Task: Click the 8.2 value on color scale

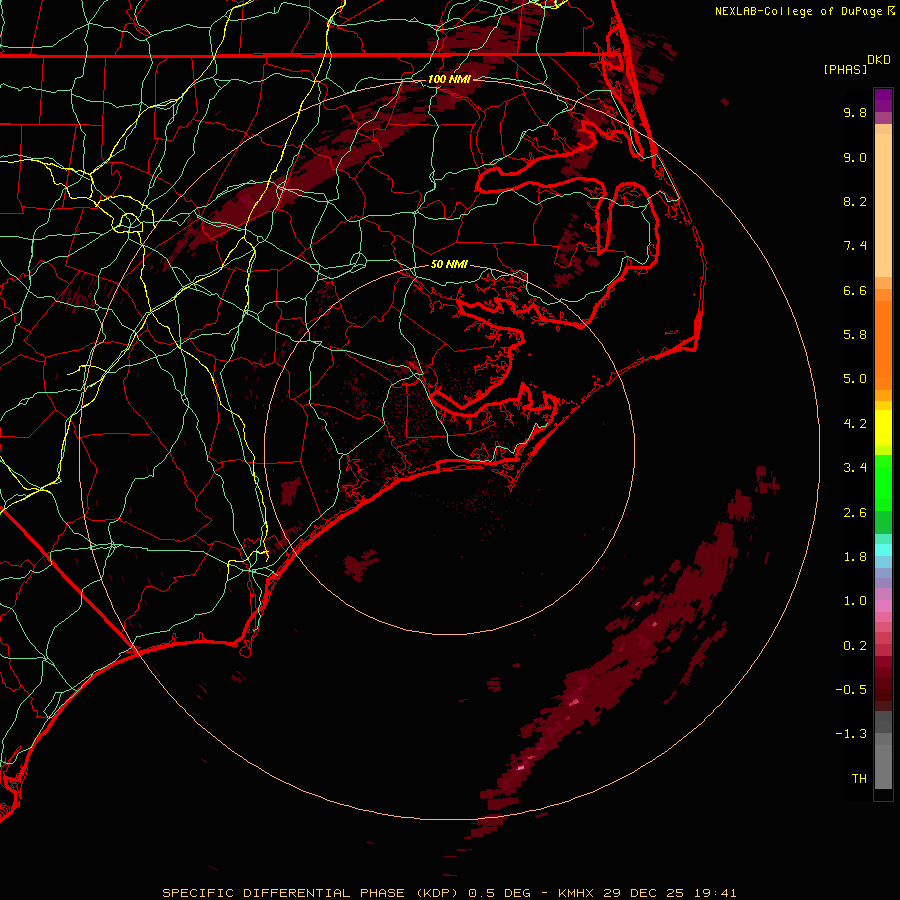Action: point(855,201)
